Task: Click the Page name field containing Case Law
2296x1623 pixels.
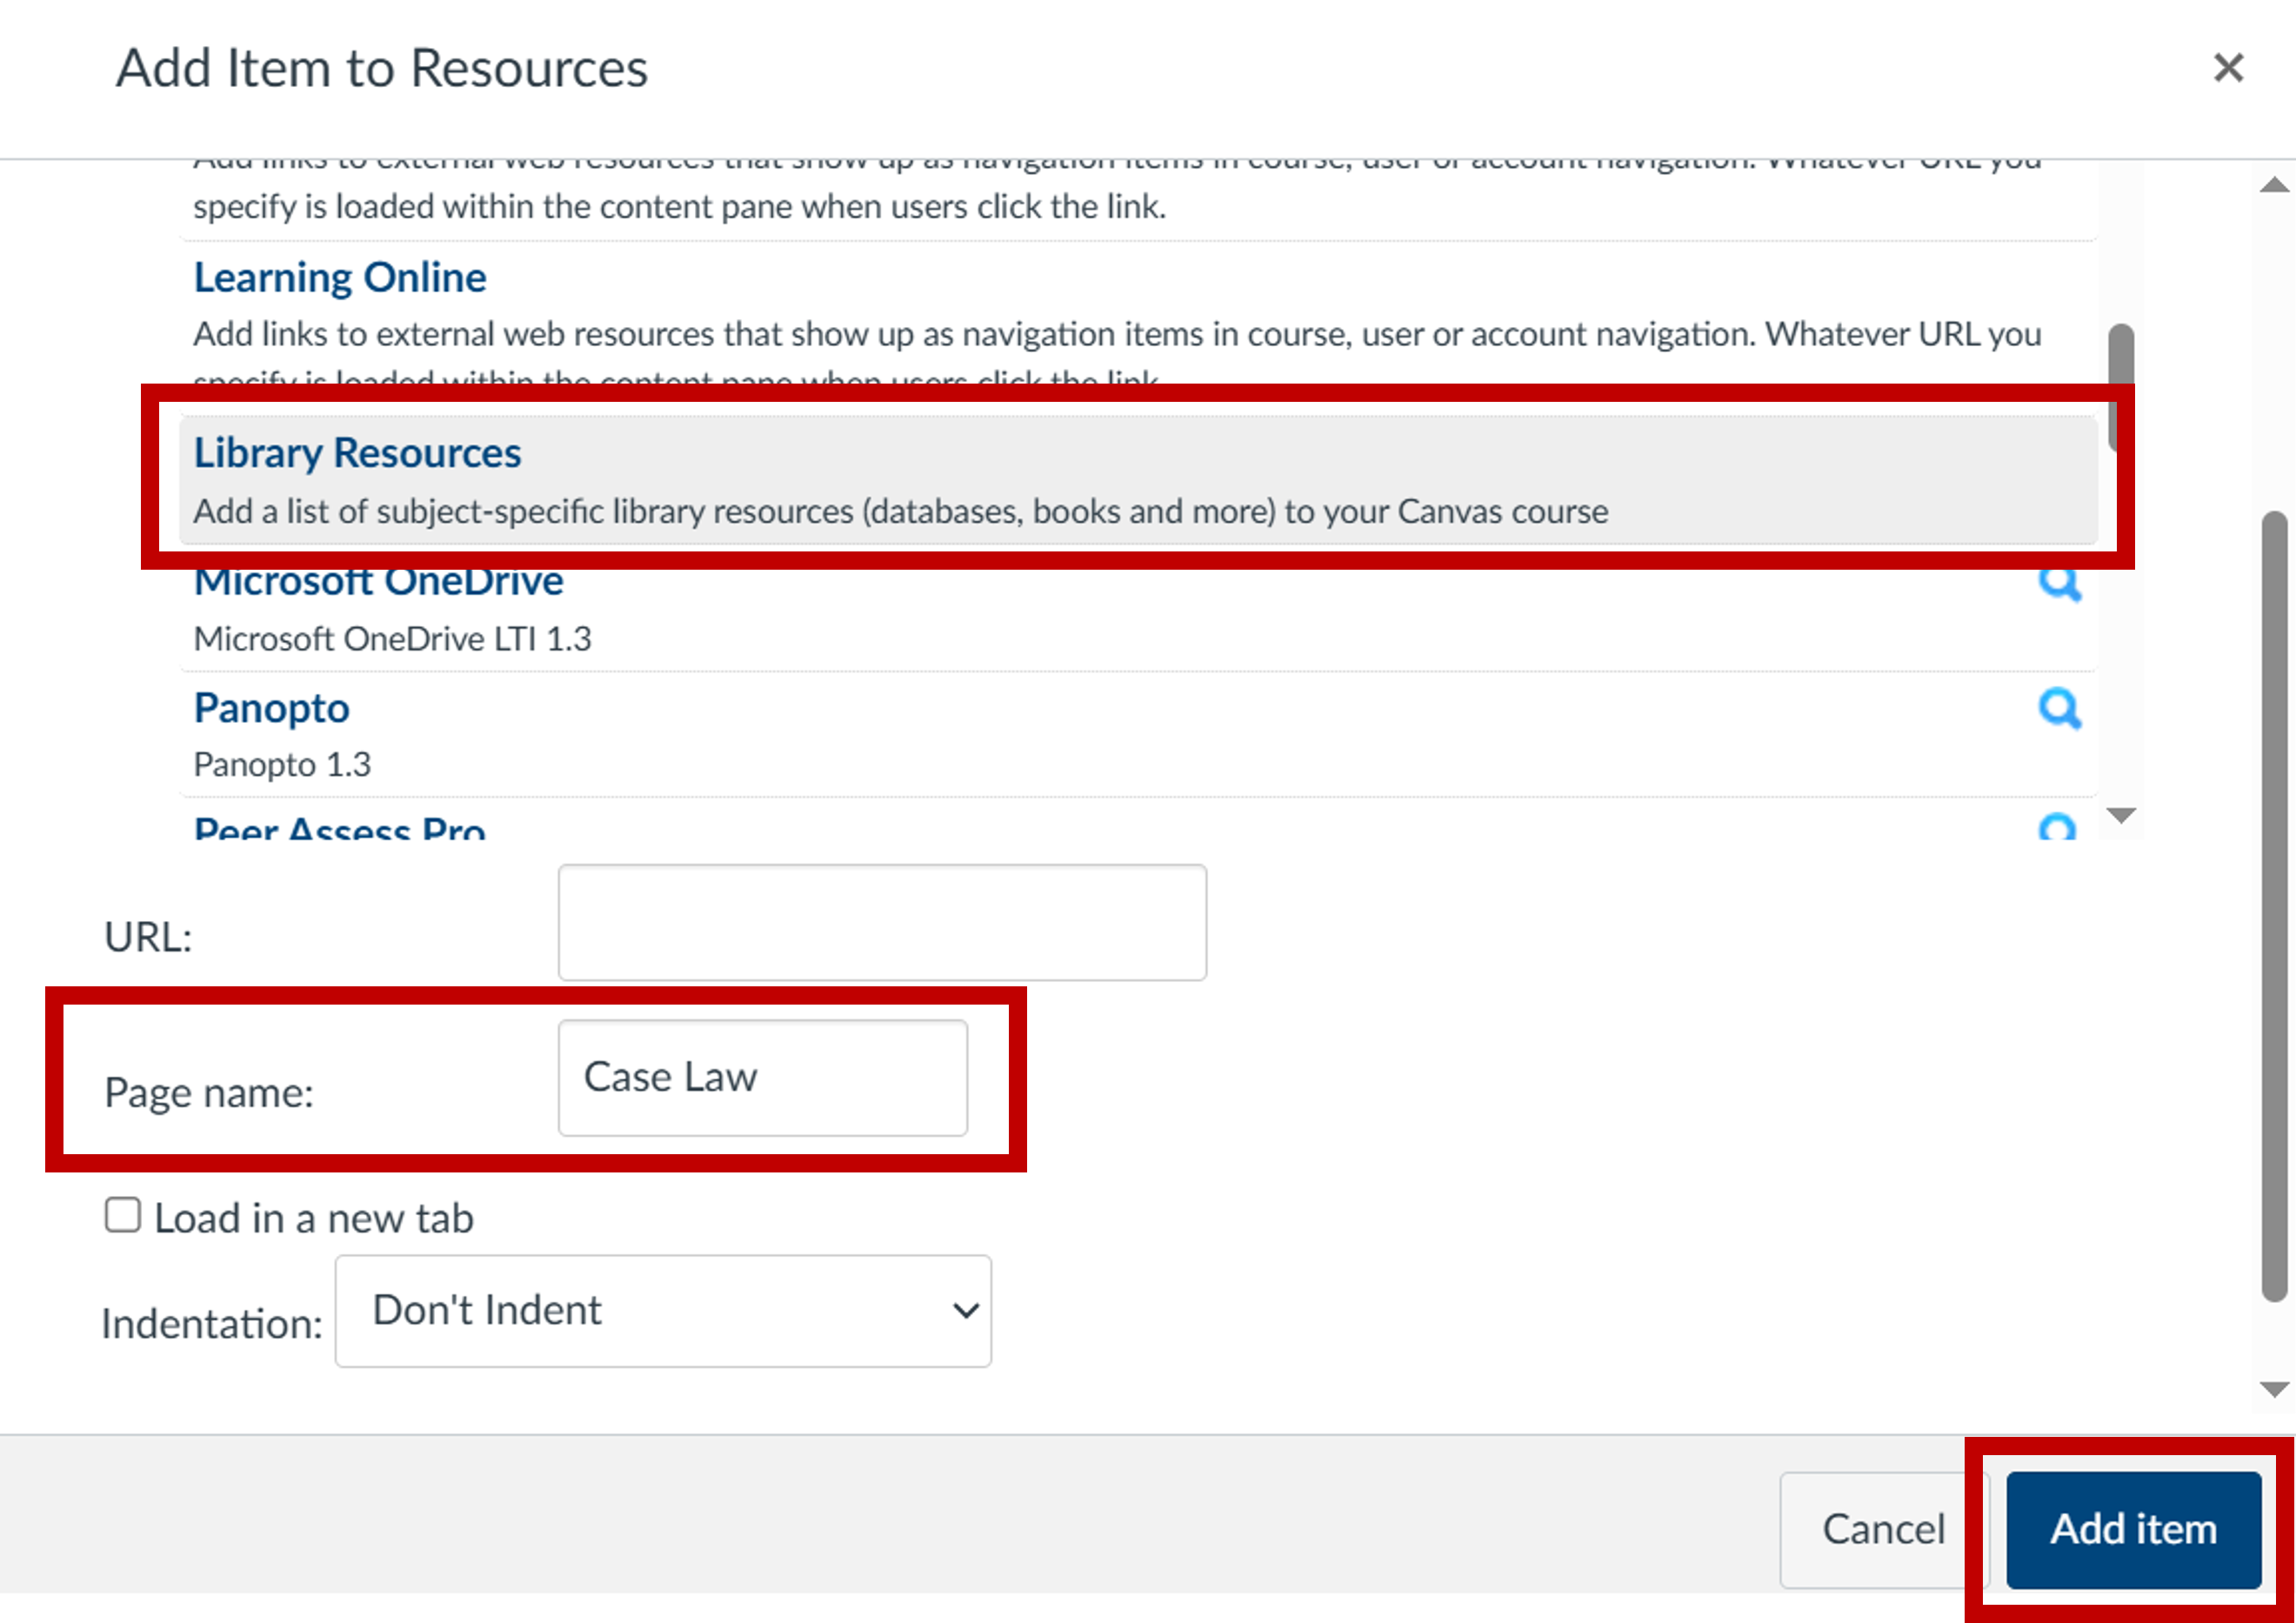Action: pyautogui.click(x=762, y=1077)
